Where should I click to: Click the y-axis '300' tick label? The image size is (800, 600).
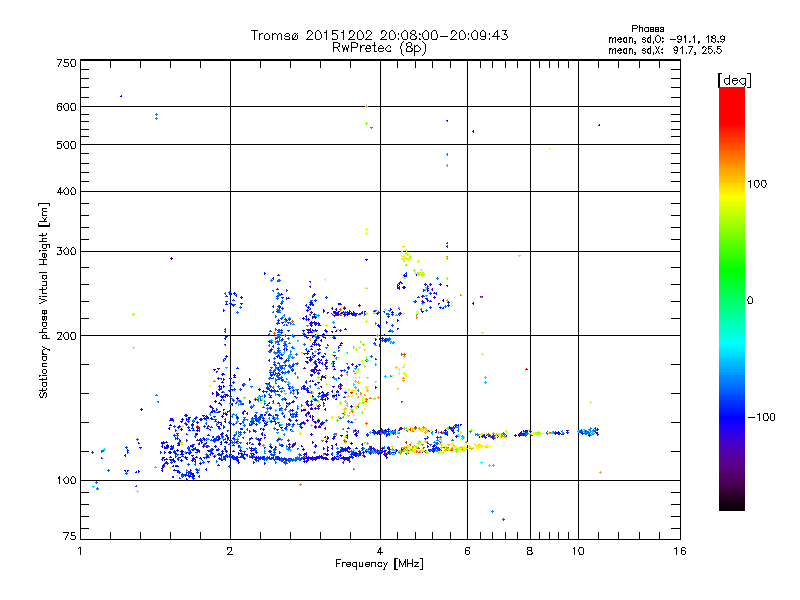pos(67,252)
